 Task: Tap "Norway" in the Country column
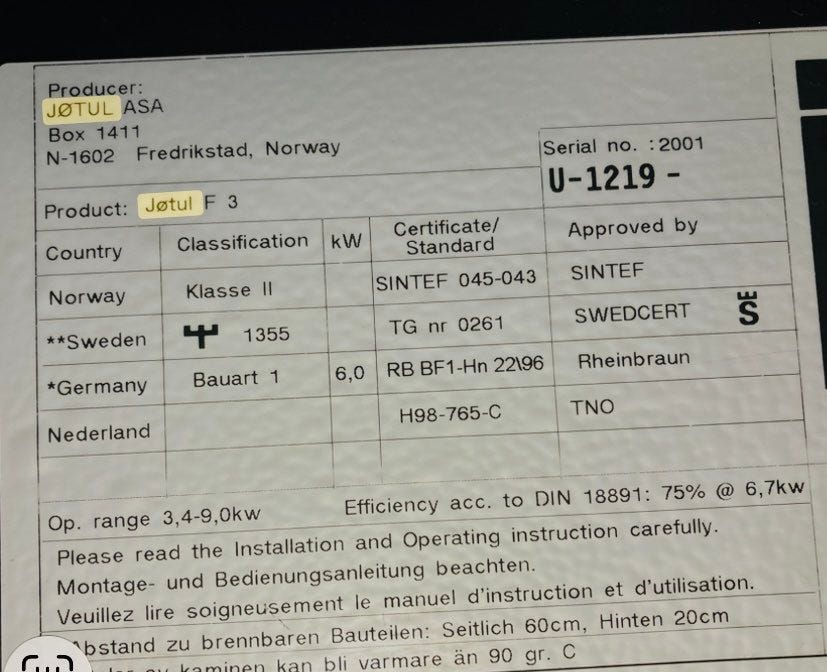(x=87, y=297)
